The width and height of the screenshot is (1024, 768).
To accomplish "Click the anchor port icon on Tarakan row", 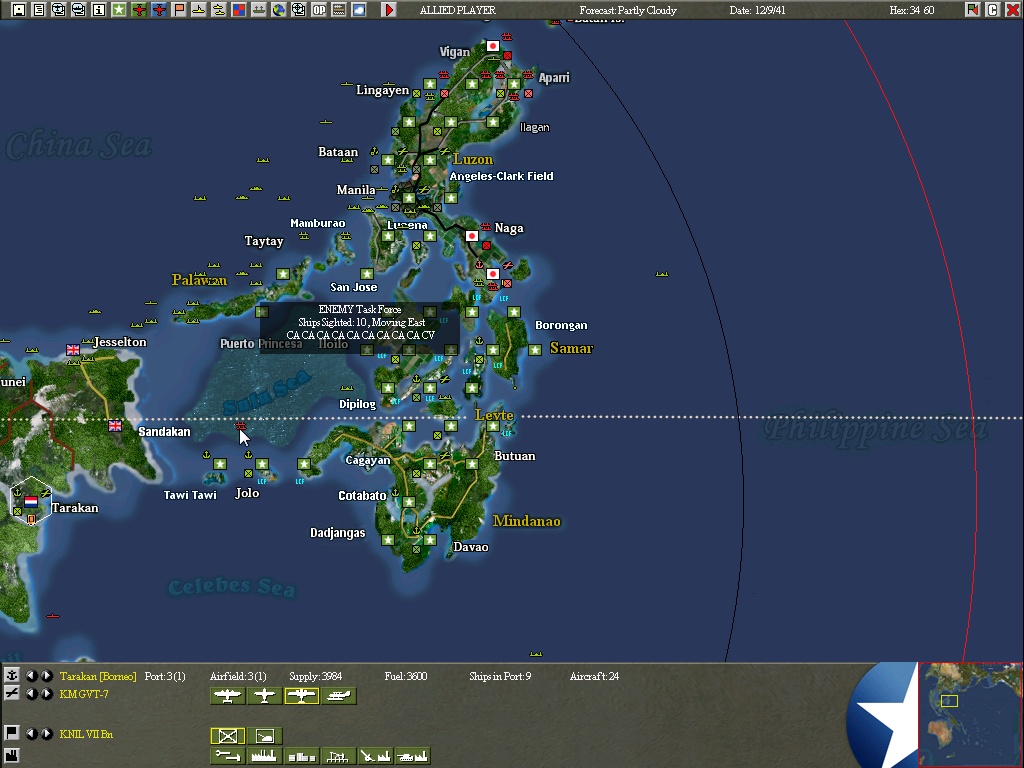I will tap(11, 675).
